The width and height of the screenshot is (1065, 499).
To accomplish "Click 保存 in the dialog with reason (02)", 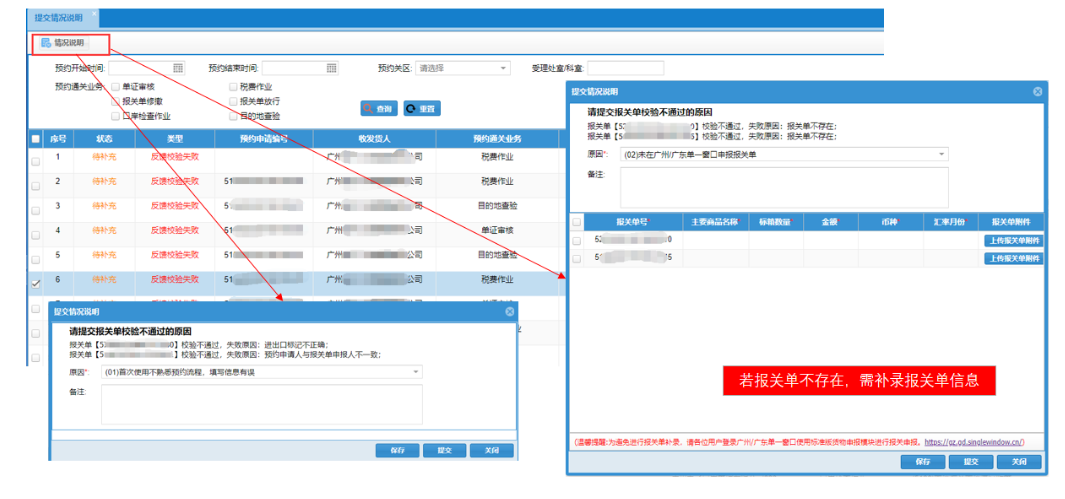I will (922, 462).
